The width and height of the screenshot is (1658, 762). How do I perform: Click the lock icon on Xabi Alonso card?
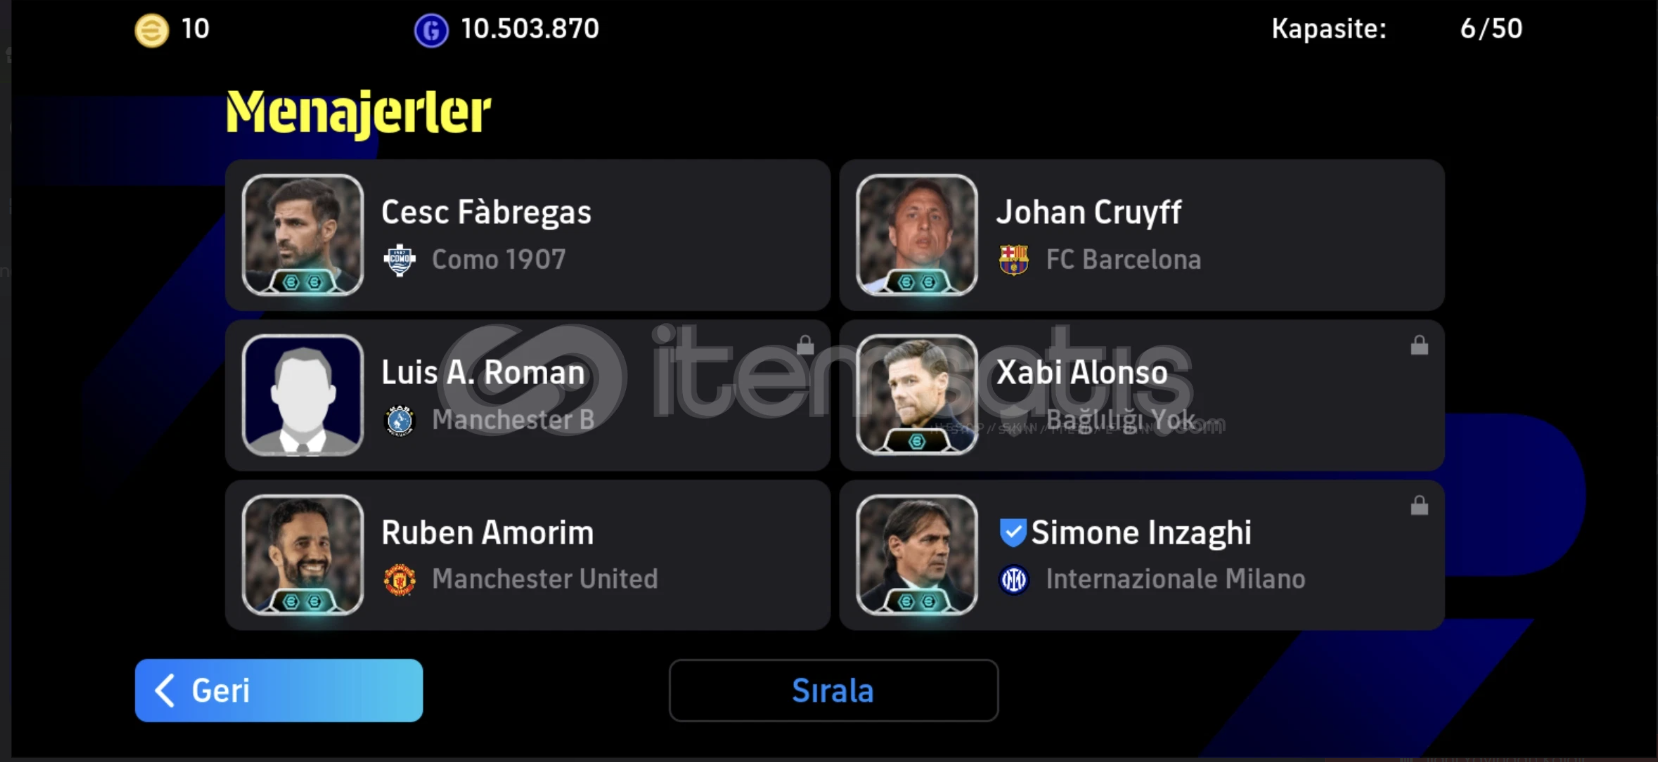pos(1419,345)
